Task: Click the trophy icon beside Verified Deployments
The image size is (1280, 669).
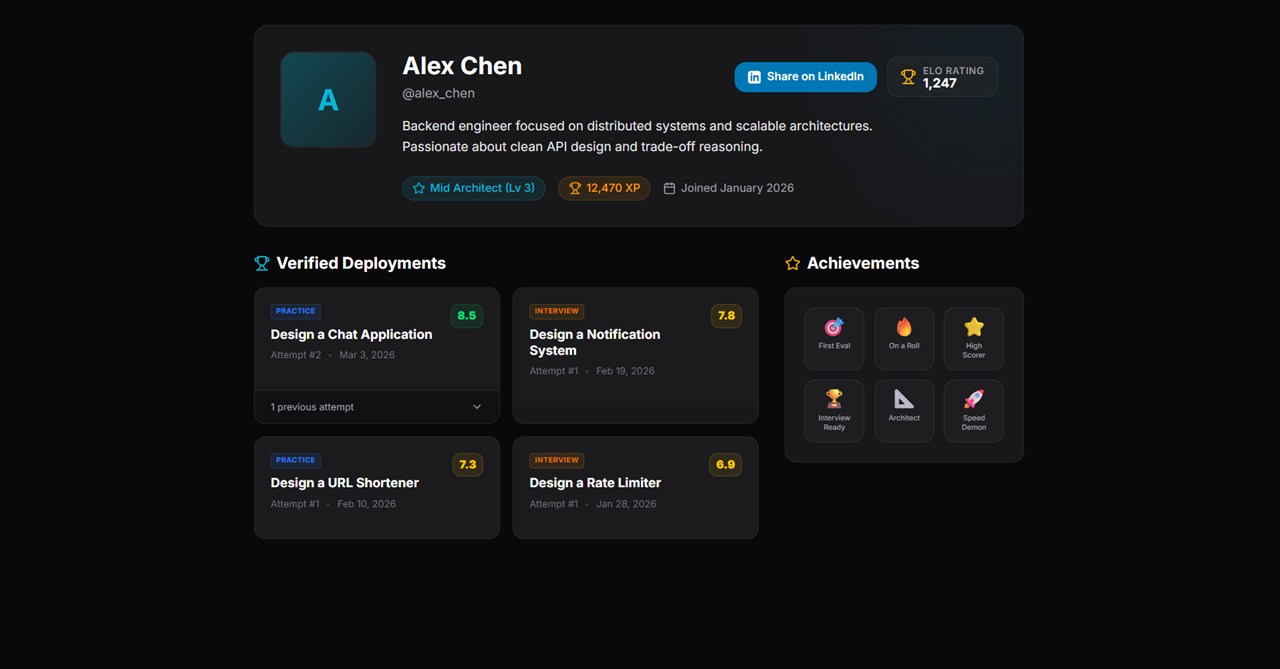Action: (x=261, y=263)
